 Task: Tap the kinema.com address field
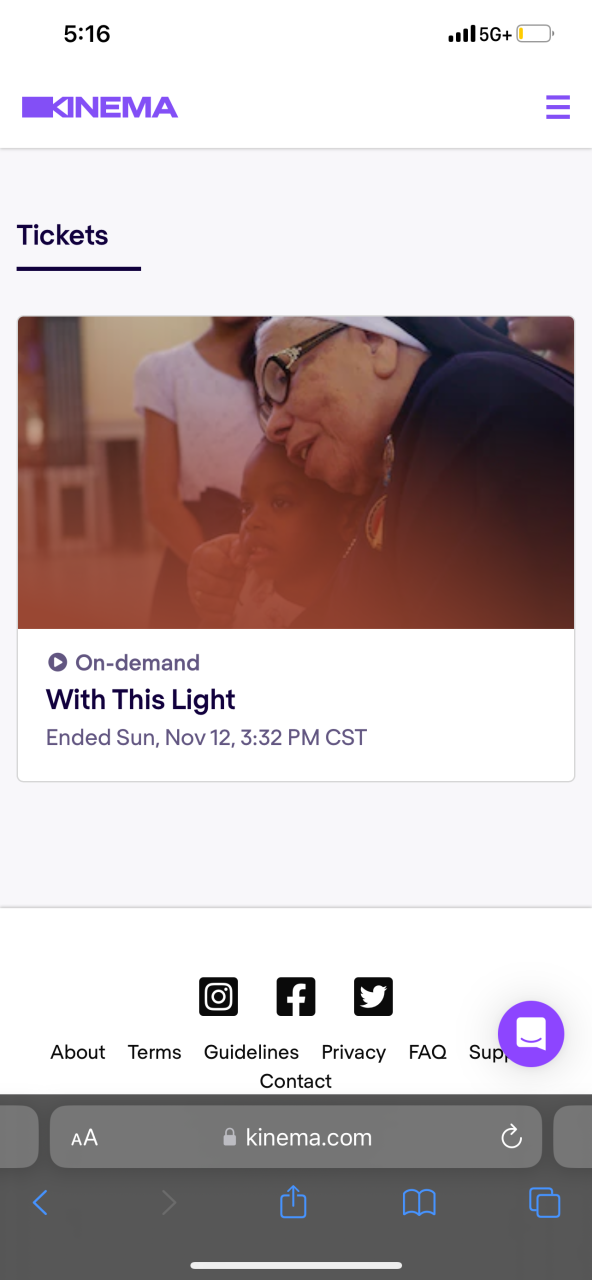click(x=296, y=1137)
